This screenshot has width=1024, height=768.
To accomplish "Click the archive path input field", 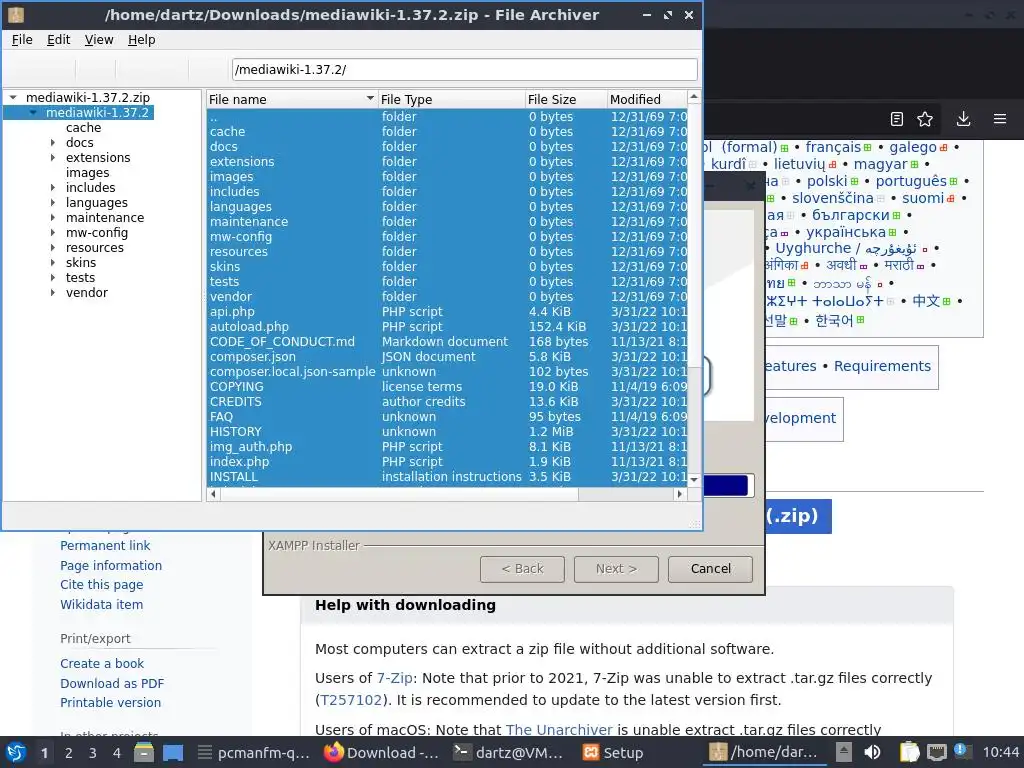I will 464,69.
